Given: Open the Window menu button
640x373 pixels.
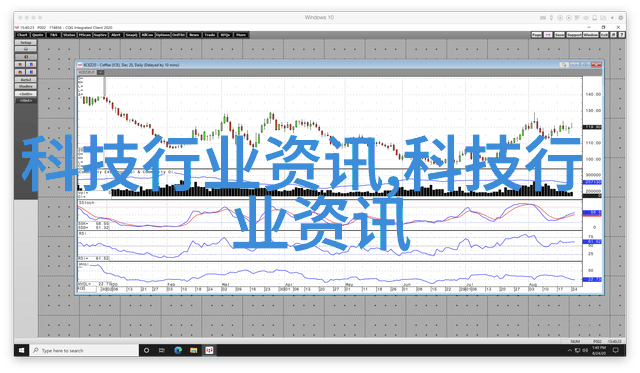Looking at the screenshot, I should pos(590,35).
